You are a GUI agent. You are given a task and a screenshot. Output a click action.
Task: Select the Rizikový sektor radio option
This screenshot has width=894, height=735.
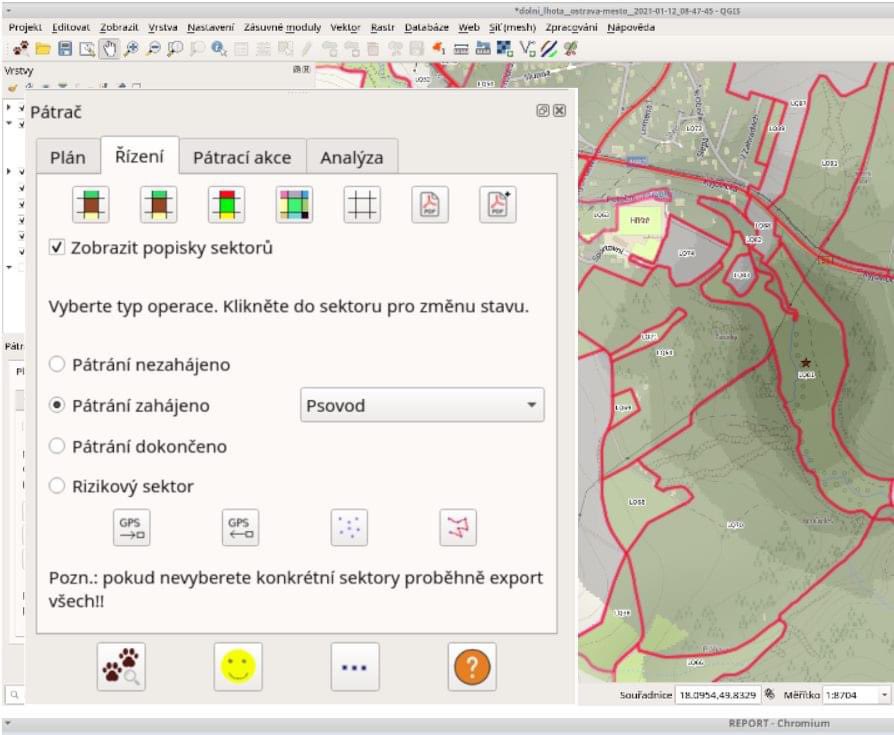pyautogui.click(x=57, y=486)
